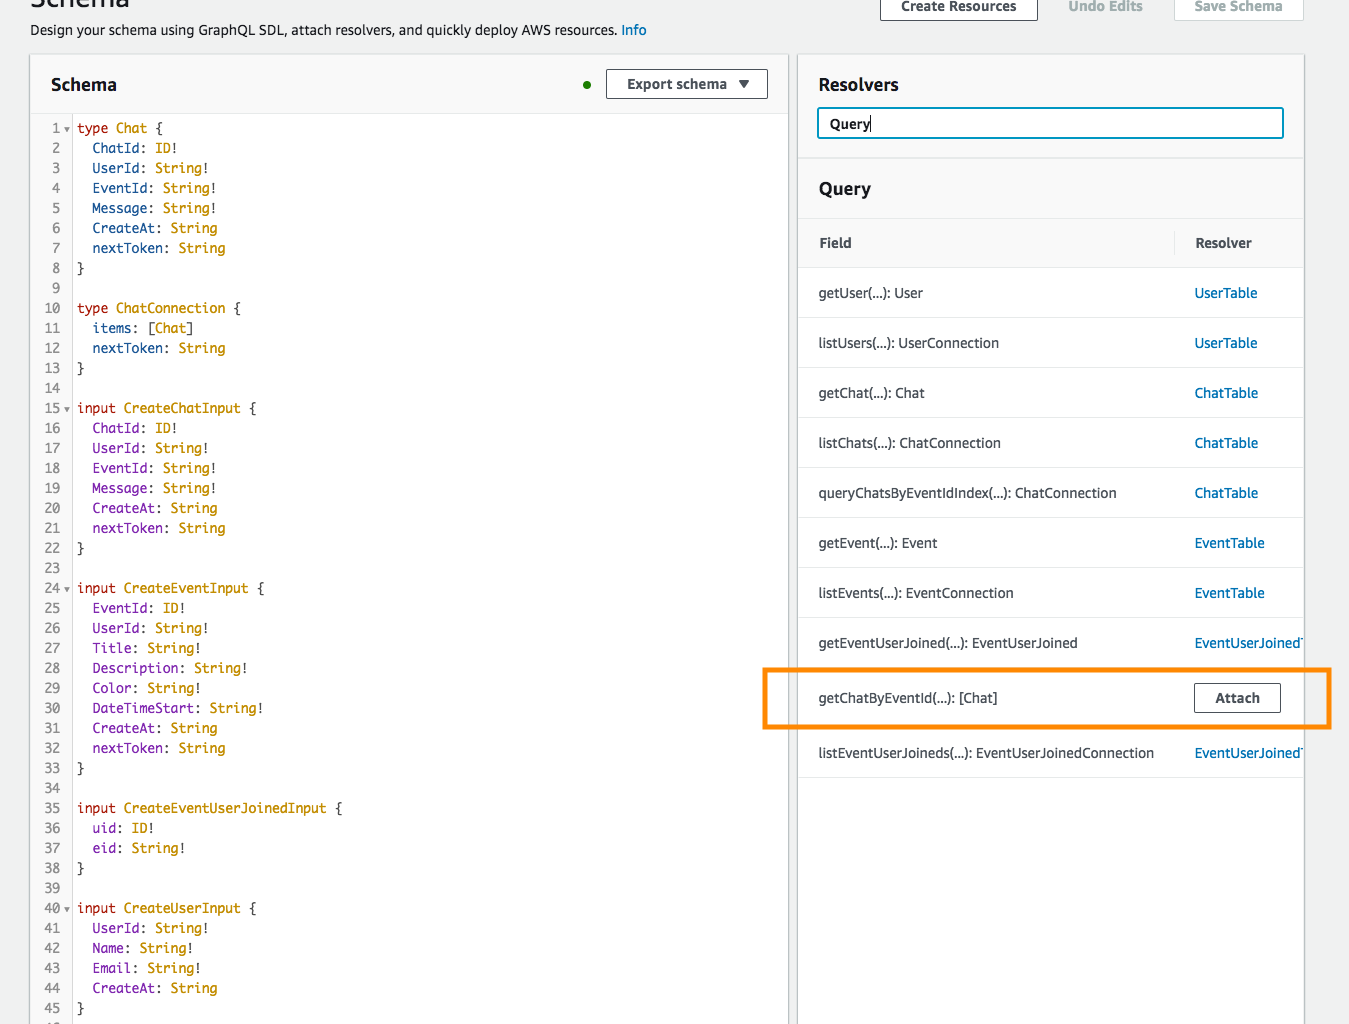Click the Resolvers panel heading
The height and width of the screenshot is (1024, 1349).
click(x=858, y=85)
